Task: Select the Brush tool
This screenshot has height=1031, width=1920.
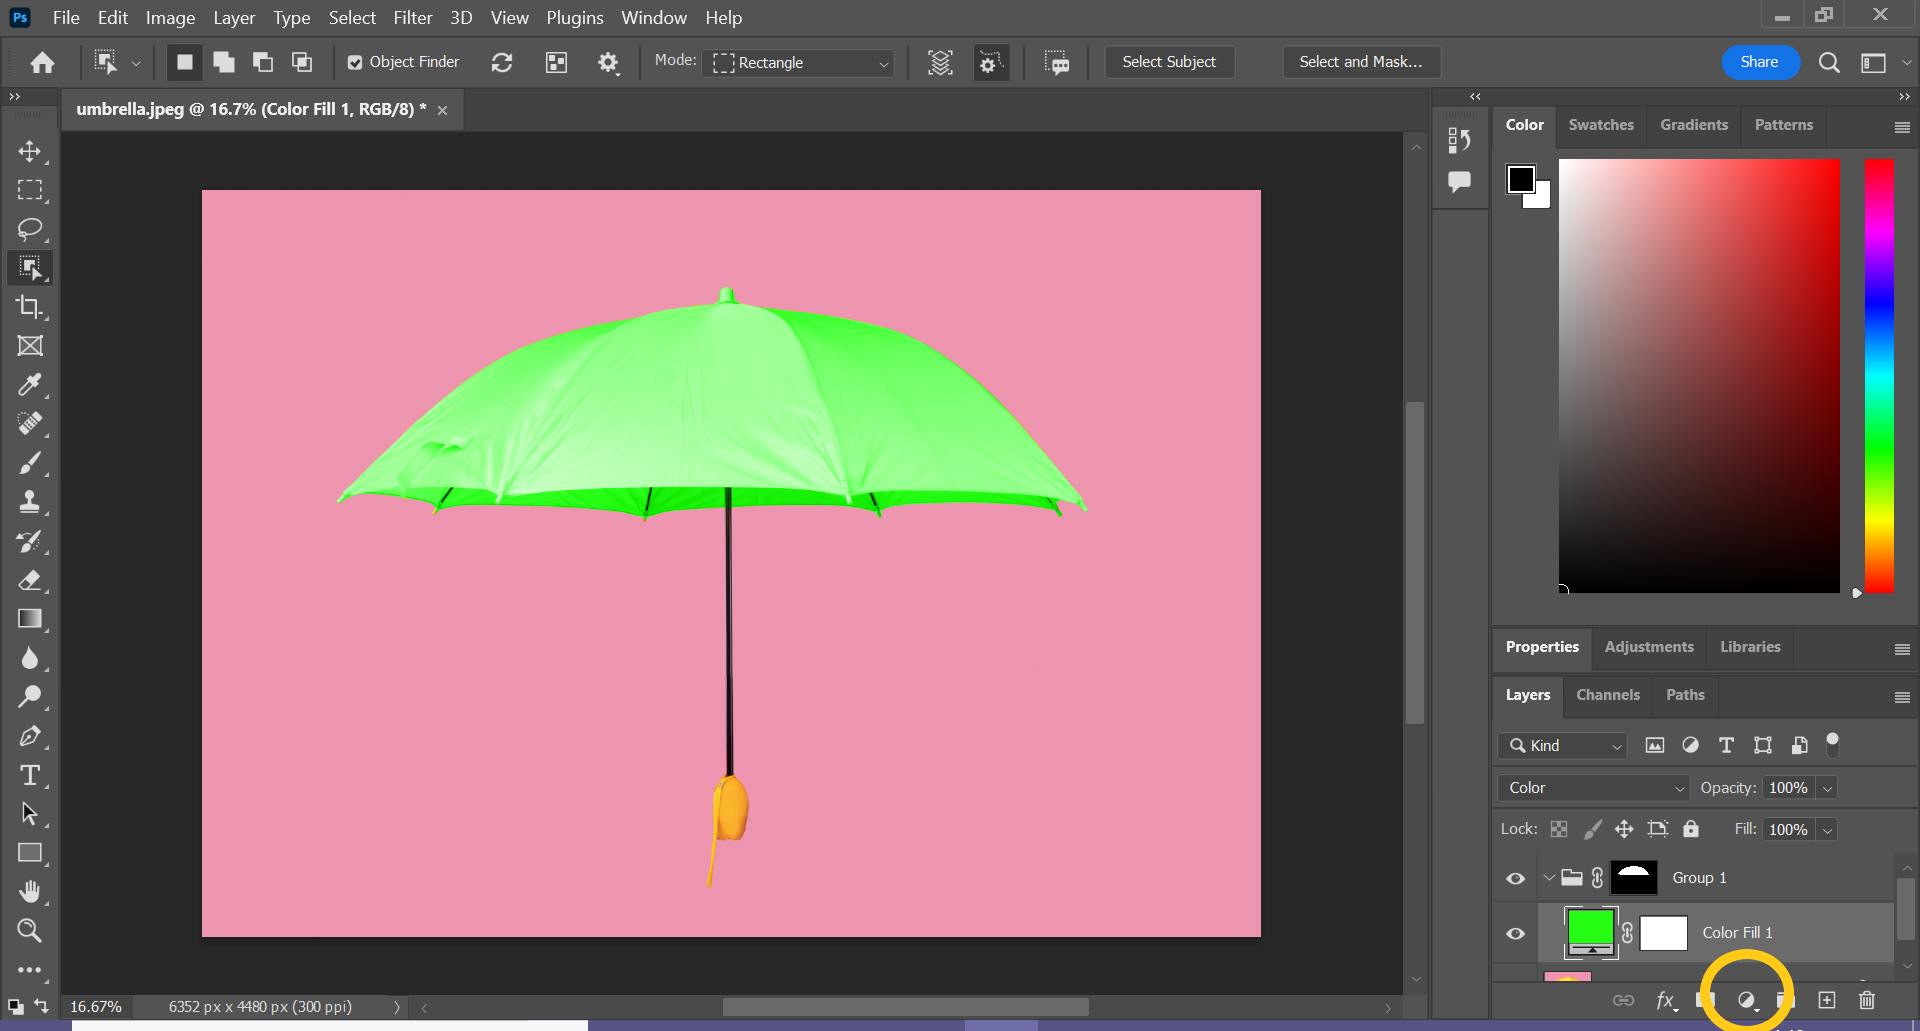Action: [x=30, y=463]
